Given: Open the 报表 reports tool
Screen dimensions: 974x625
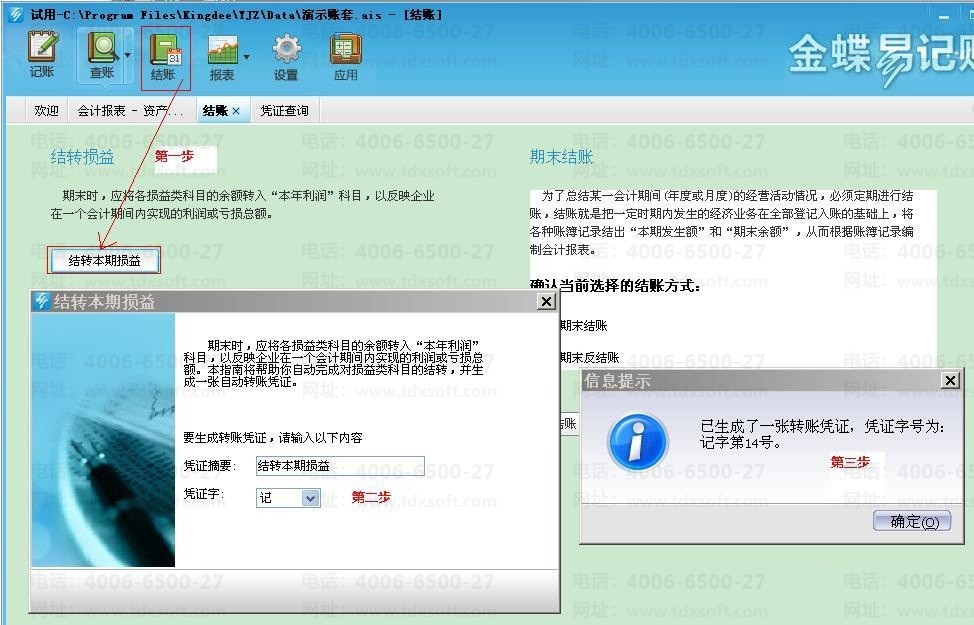Looking at the screenshot, I should pos(222,58).
